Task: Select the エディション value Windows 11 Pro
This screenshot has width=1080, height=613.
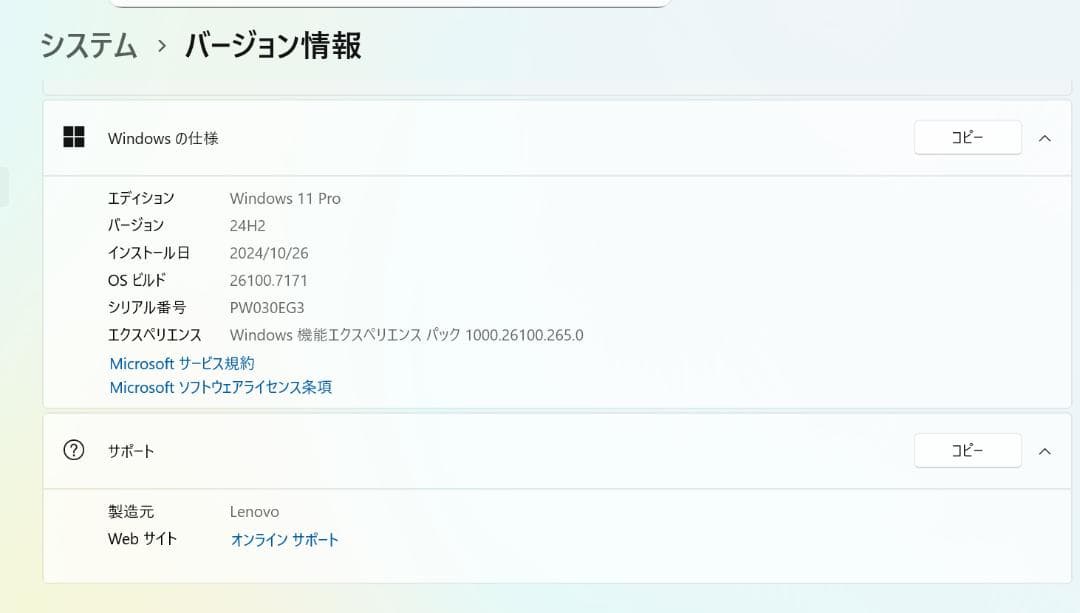Action: [x=286, y=198]
